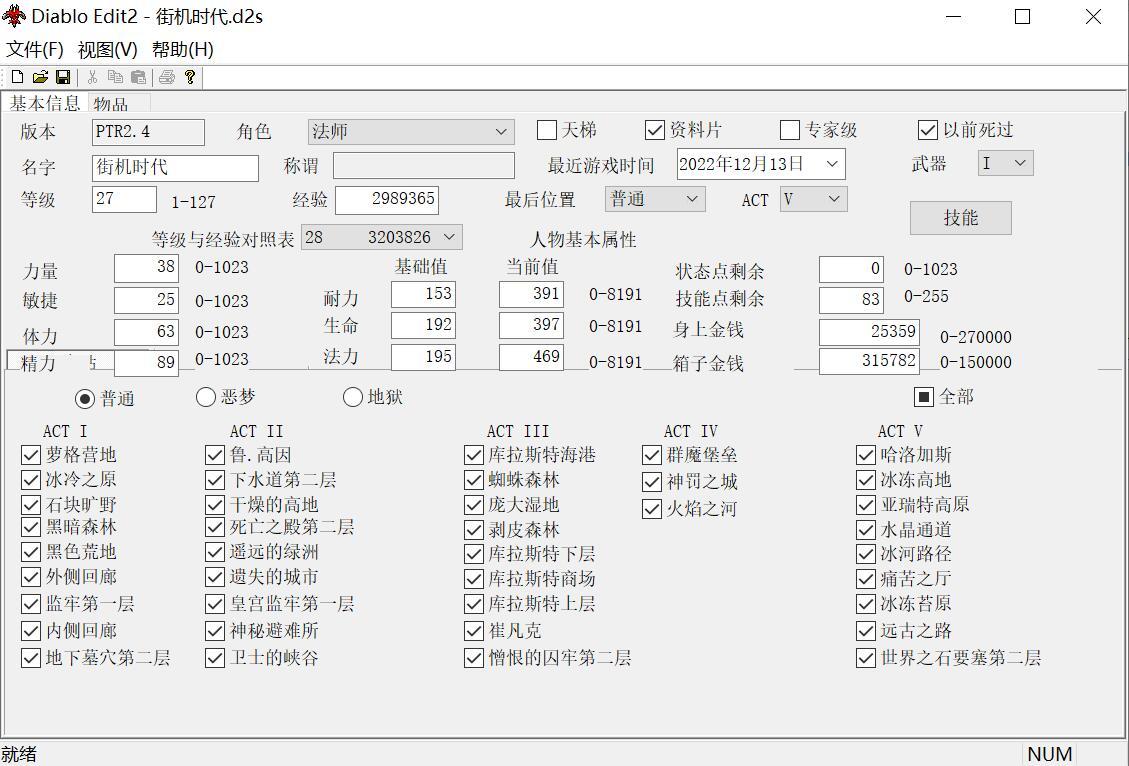
Task: Click the 技能 button
Action: click(961, 217)
